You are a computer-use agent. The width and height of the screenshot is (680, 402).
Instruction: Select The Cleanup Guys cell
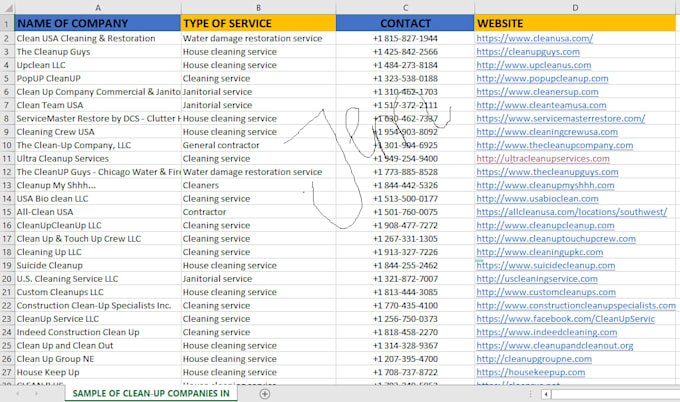coord(98,52)
